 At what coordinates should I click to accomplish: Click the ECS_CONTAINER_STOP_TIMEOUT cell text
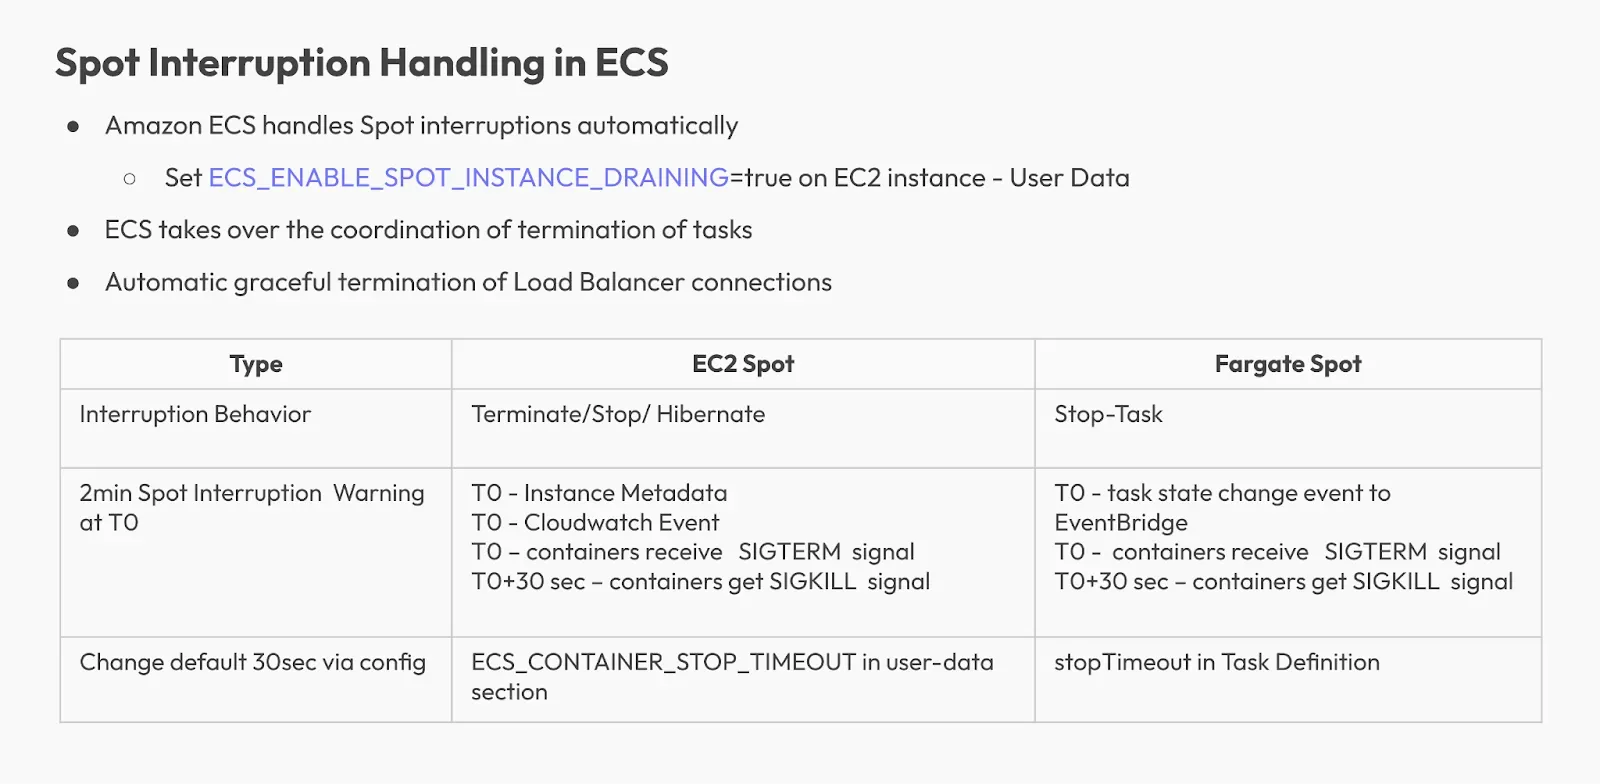pyautogui.click(x=732, y=677)
